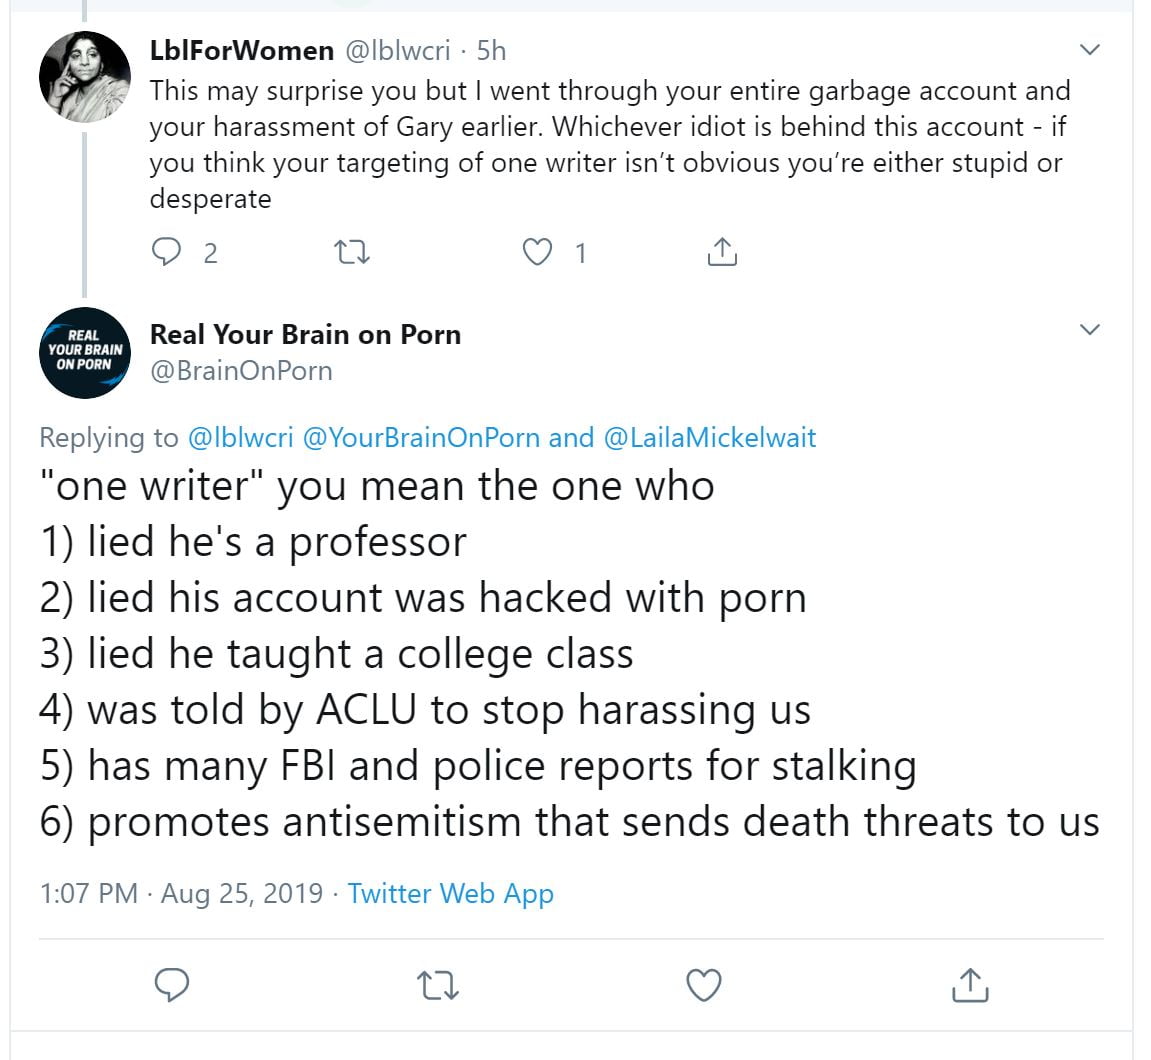Reply to the LblForWomen tweet

click(165, 253)
